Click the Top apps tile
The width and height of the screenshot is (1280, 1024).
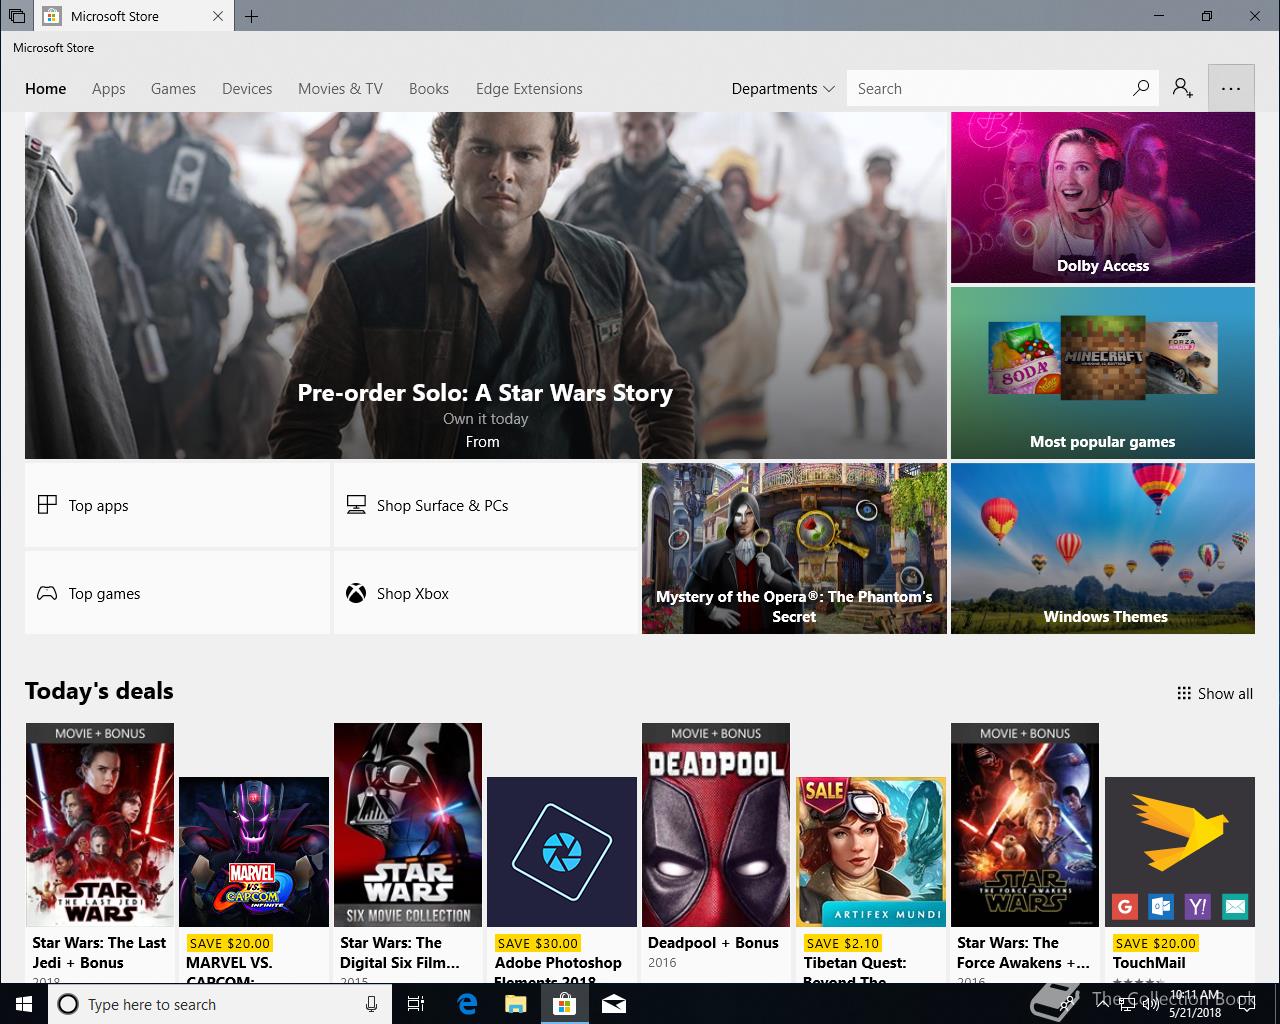[x=177, y=505]
